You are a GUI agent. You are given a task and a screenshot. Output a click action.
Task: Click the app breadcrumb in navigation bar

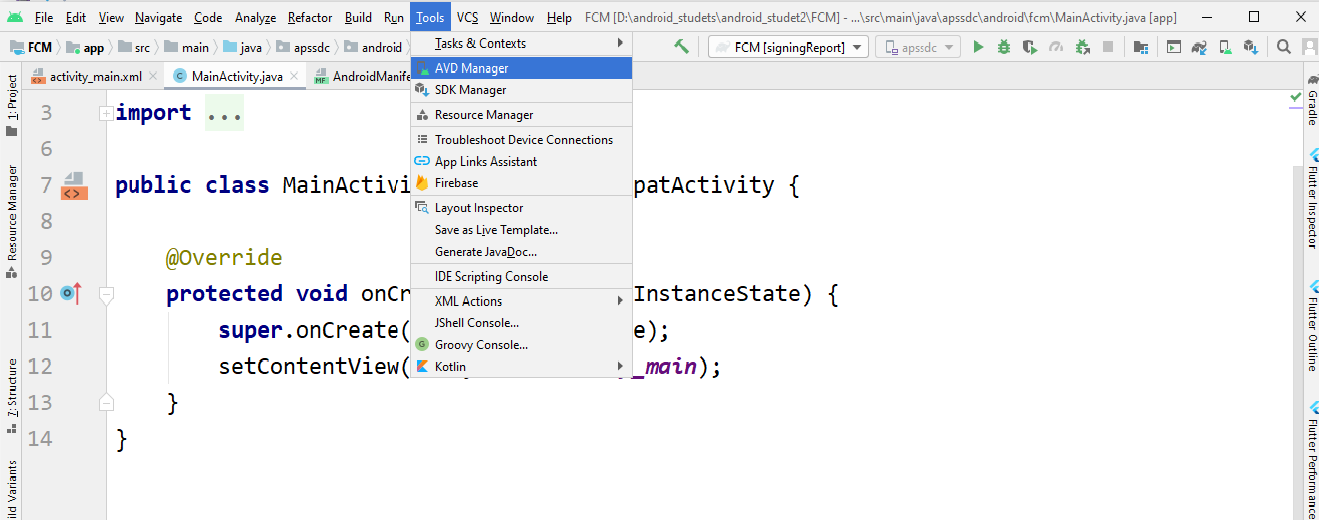[86, 47]
